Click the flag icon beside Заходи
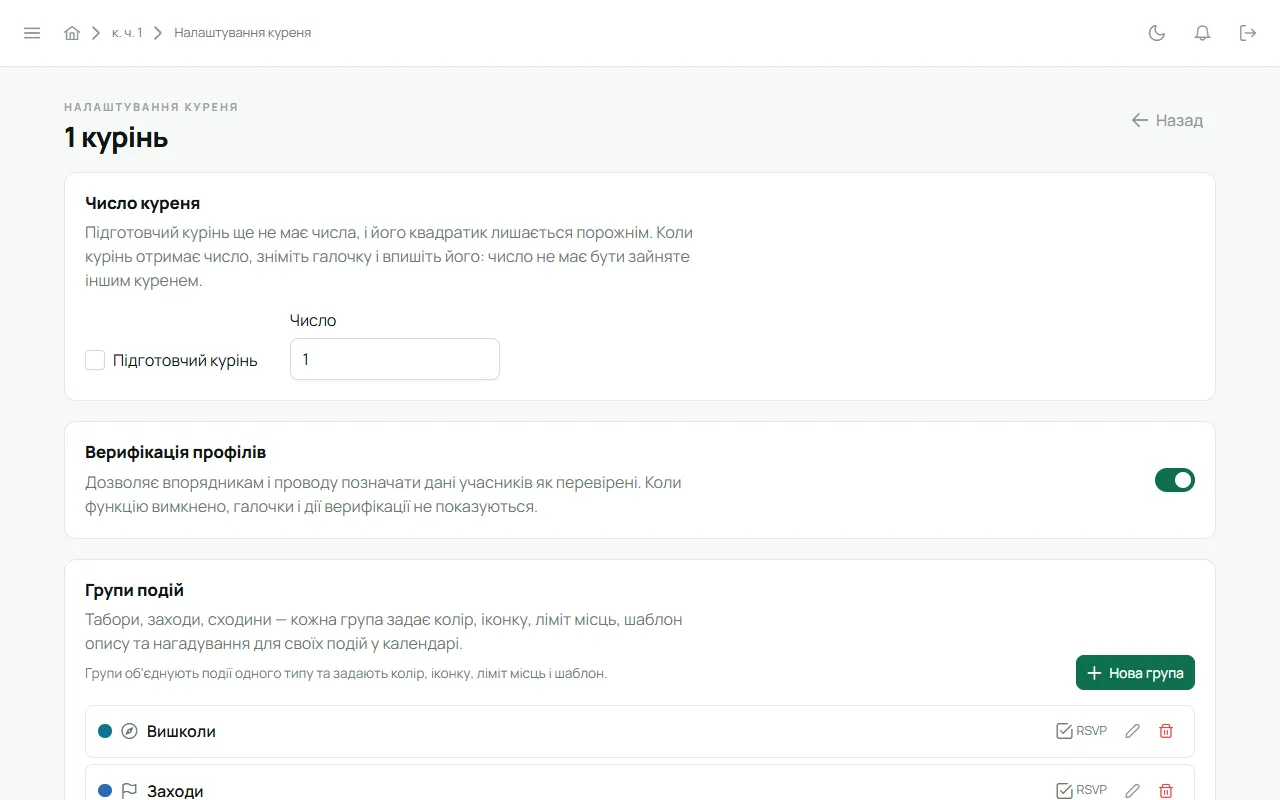The height and width of the screenshot is (800, 1280). 129,791
